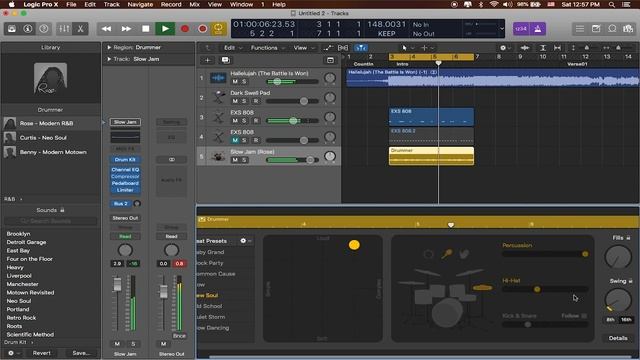Adjust the EXS 808 track 3 volume slider
This screenshot has width=640, height=360.
tap(292, 121)
